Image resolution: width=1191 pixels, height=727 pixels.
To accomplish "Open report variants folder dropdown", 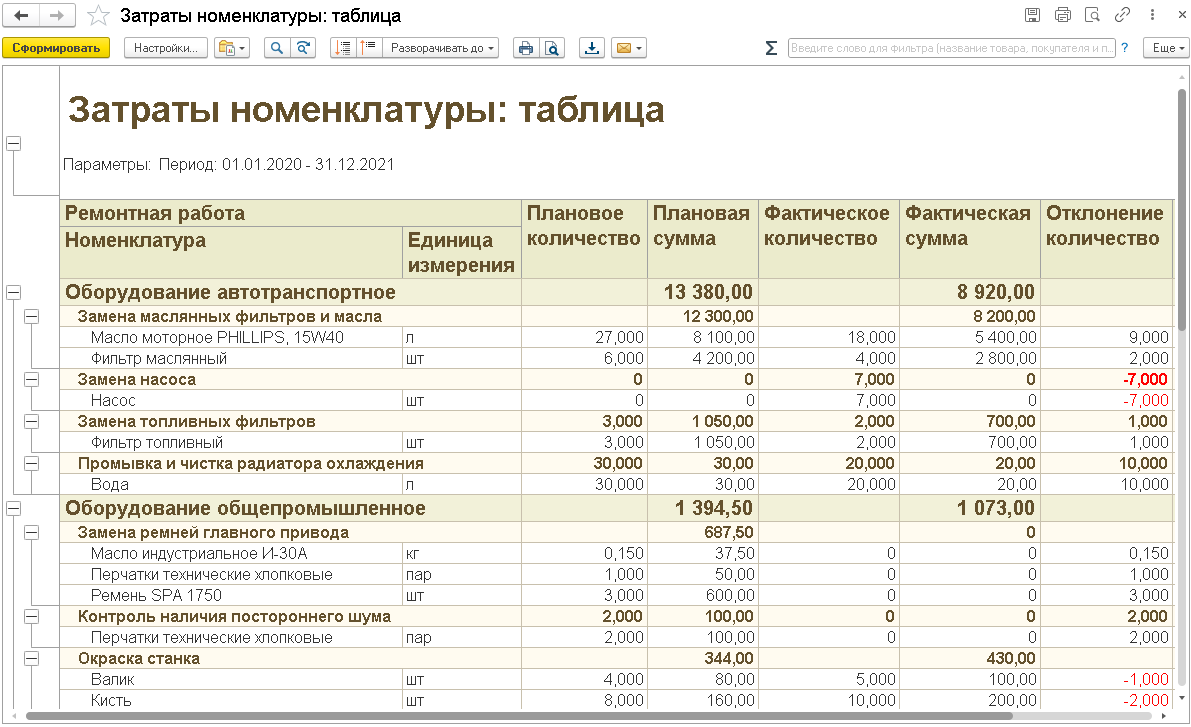I will click(x=232, y=48).
